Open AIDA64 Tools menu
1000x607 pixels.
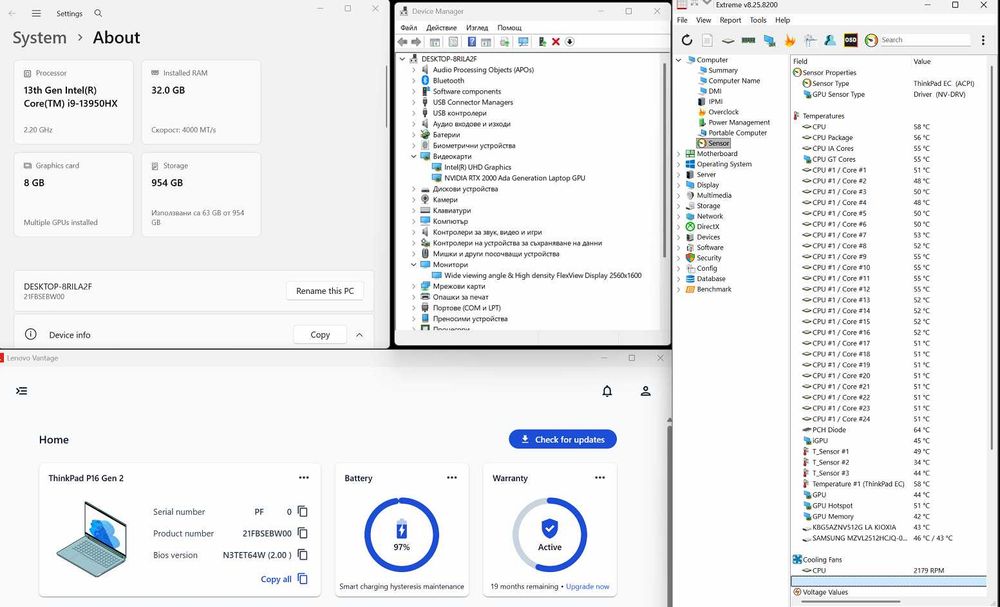(758, 20)
